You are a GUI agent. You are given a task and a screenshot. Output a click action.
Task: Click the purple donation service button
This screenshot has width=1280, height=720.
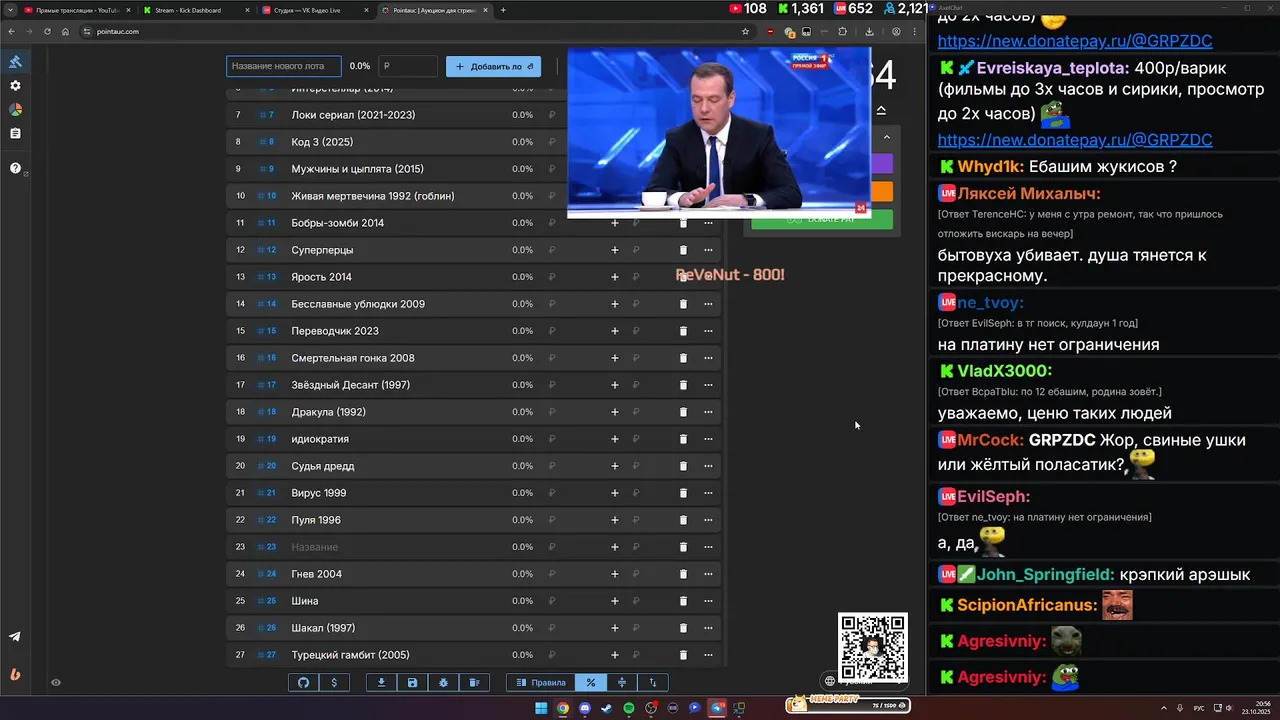[882, 164]
